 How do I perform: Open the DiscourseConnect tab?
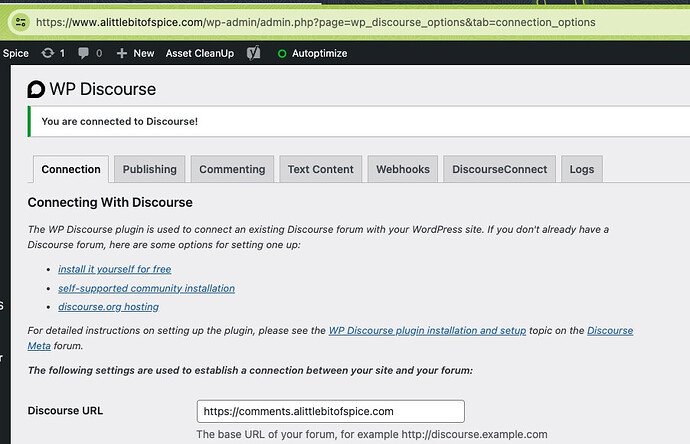pos(500,169)
